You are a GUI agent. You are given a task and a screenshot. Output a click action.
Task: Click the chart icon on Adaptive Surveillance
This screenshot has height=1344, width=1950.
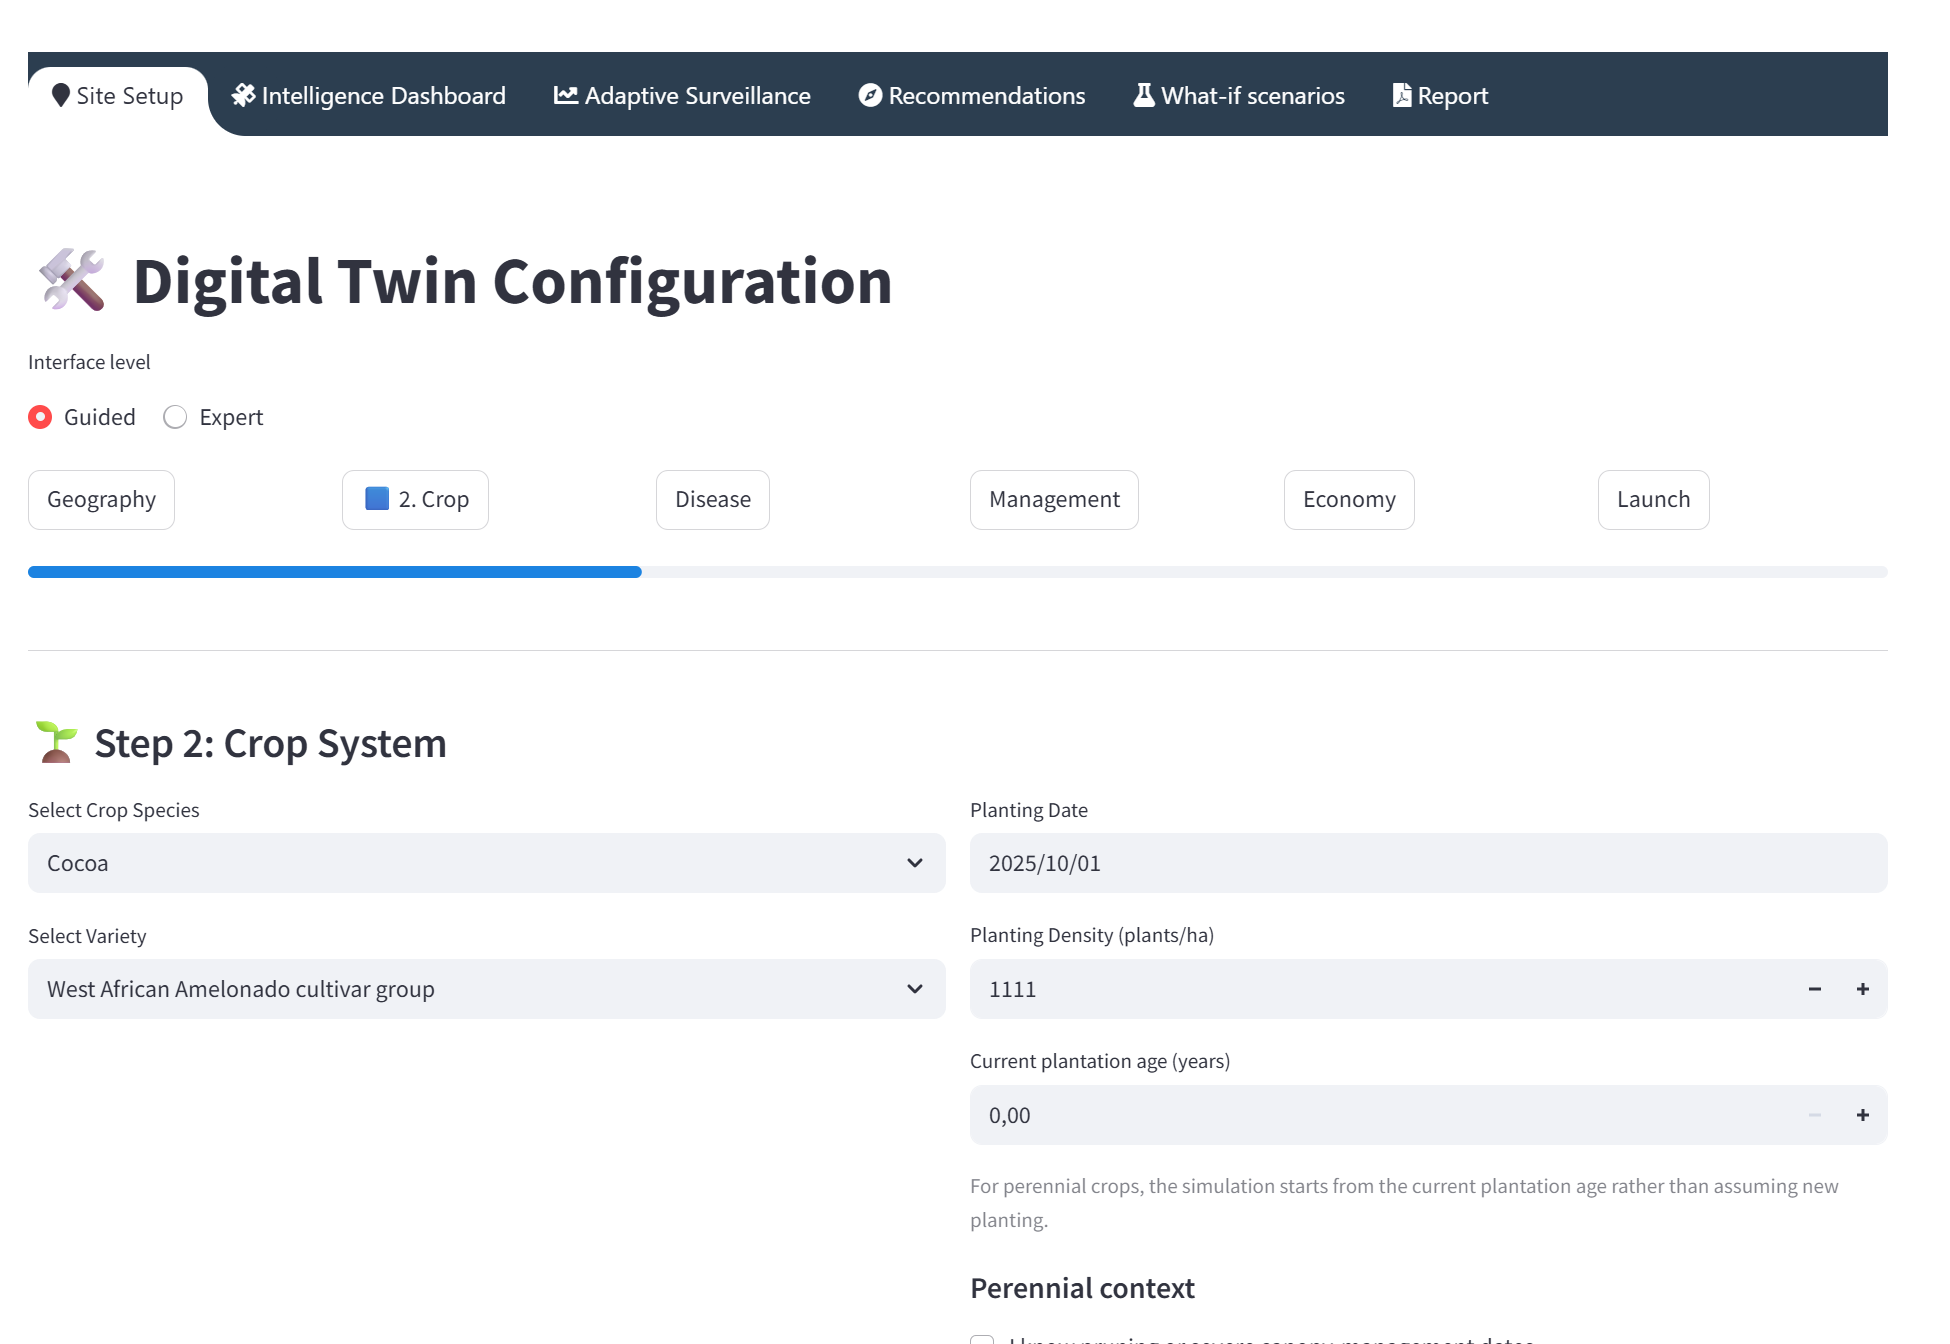pyautogui.click(x=566, y=95)
